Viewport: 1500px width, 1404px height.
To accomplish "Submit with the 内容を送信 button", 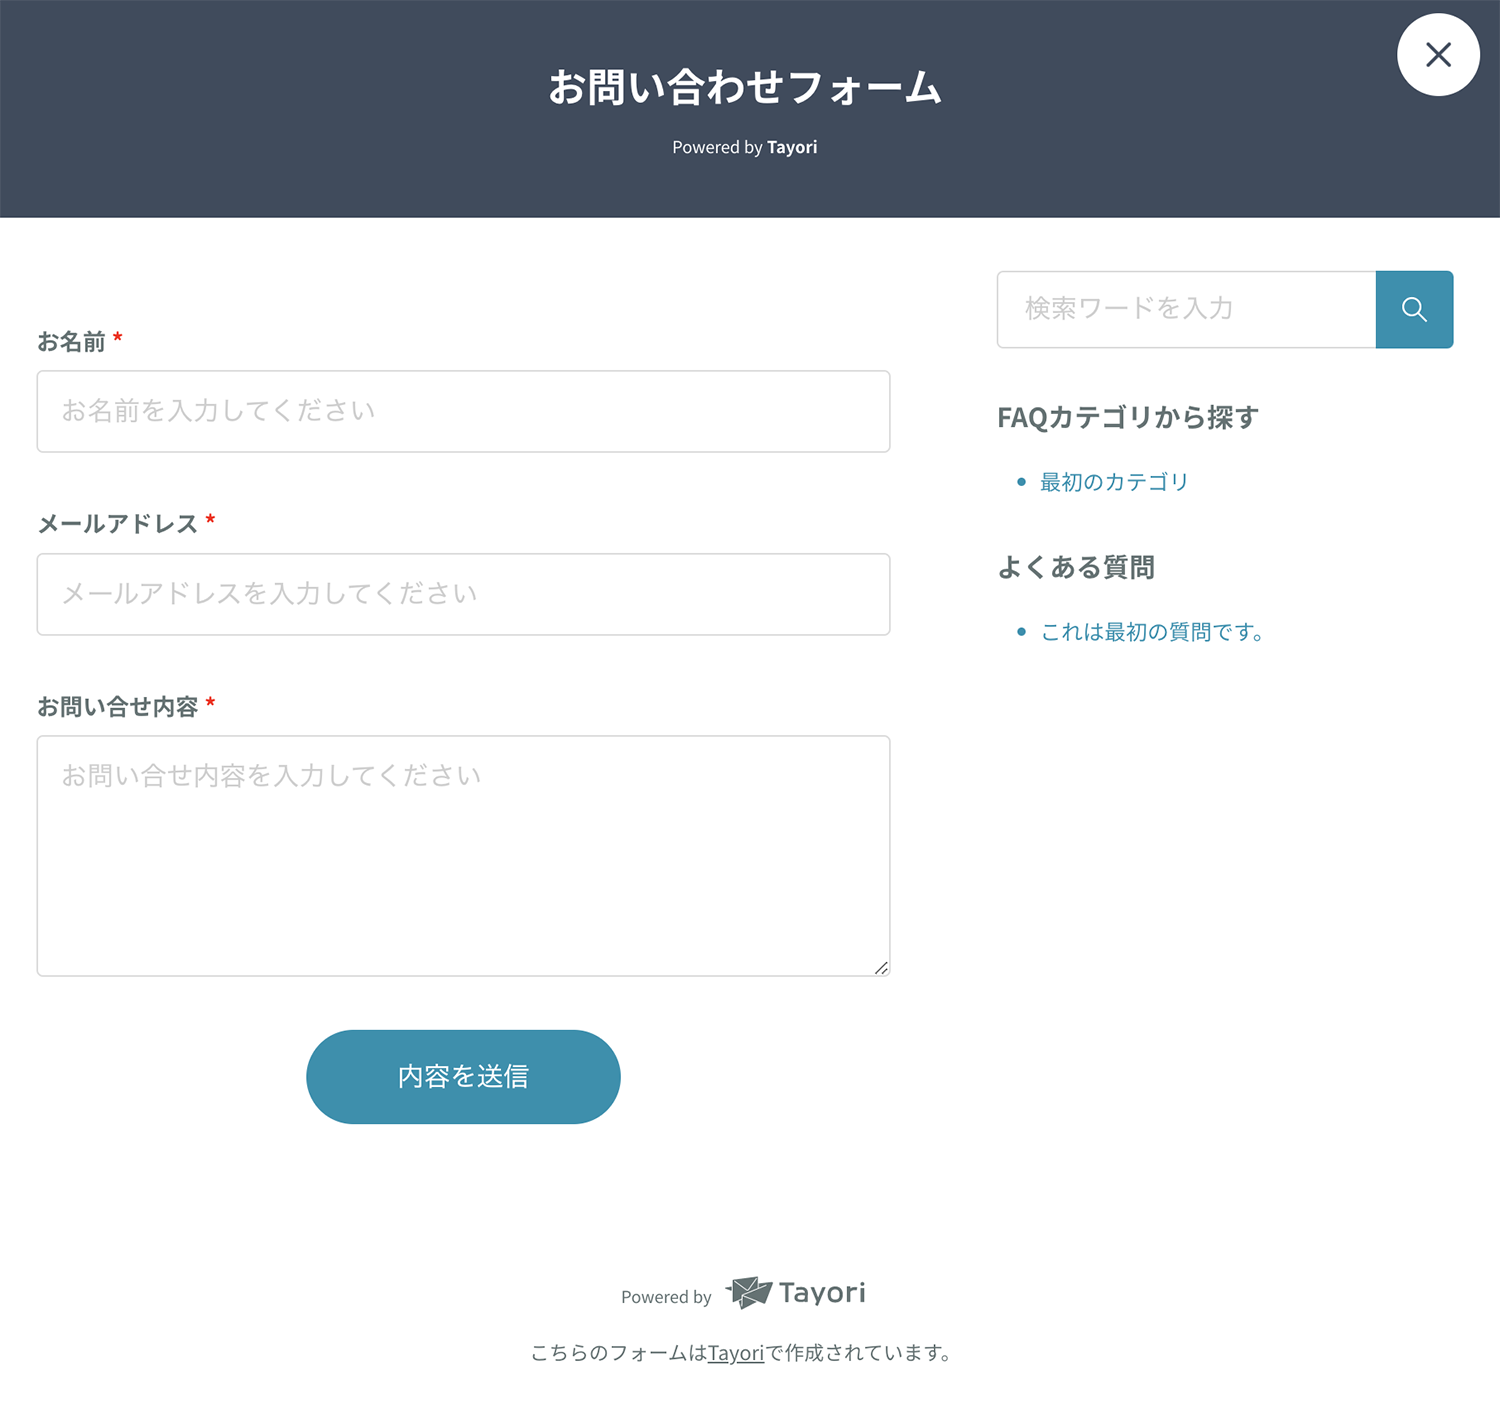I will 463,1077.
